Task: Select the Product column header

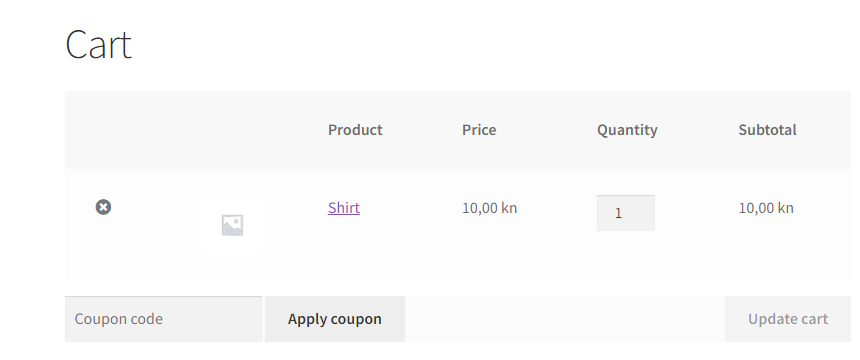Action: 355,130
